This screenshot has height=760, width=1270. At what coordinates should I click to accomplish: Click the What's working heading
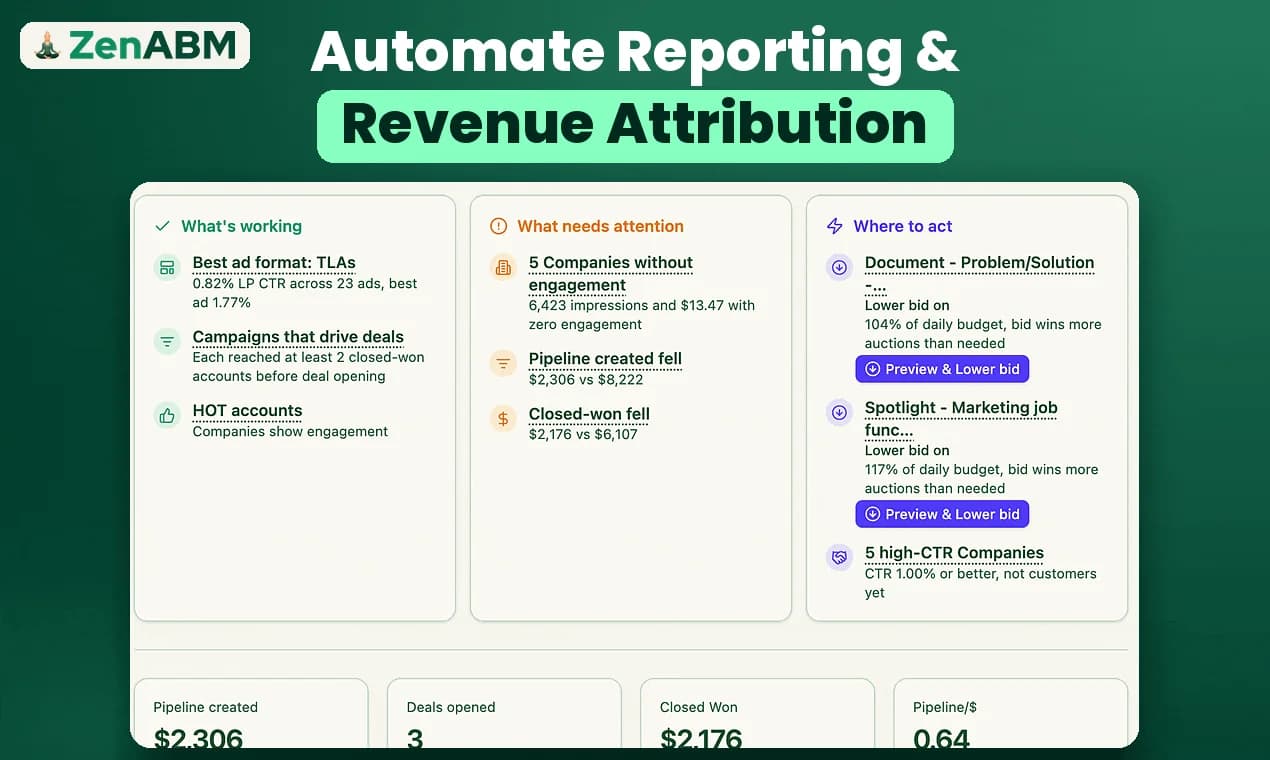241,227
